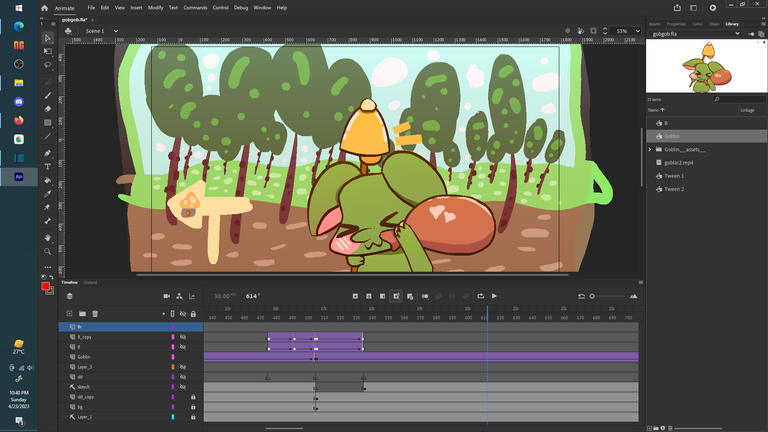Click the Onion Skin icon
Image resolution: width=768 pixels, height=432 pixels.
coord(425,296)
